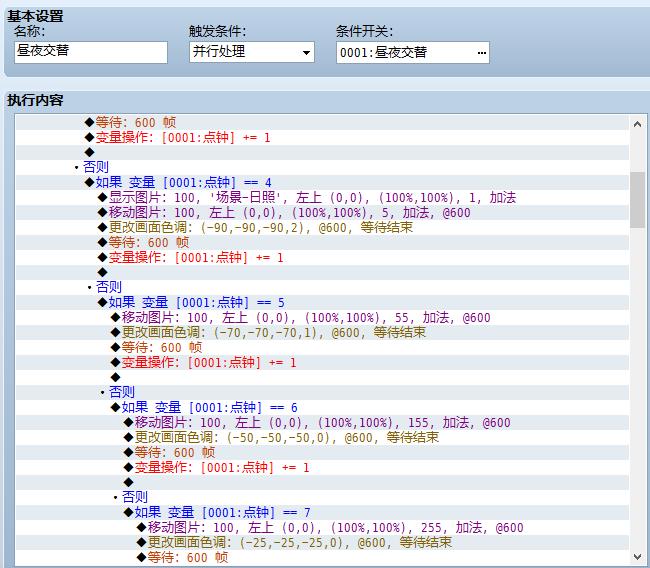Select the tint row (-90,-90,-90,2)
This screenshot has width=650, height=568.
(322, 228)
